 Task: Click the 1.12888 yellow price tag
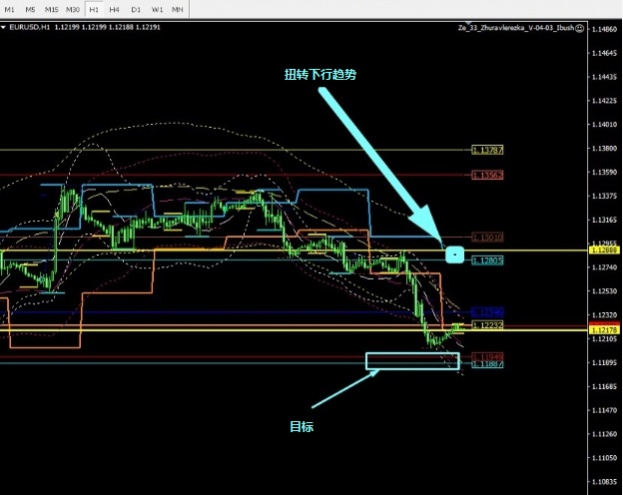coord(603,250)
